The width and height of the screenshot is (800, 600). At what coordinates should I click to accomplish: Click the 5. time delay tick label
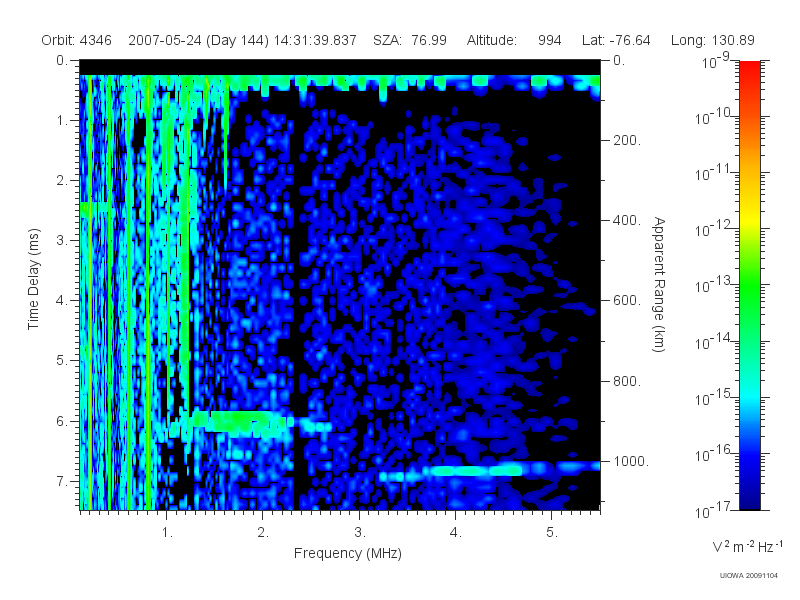[61, 361]
